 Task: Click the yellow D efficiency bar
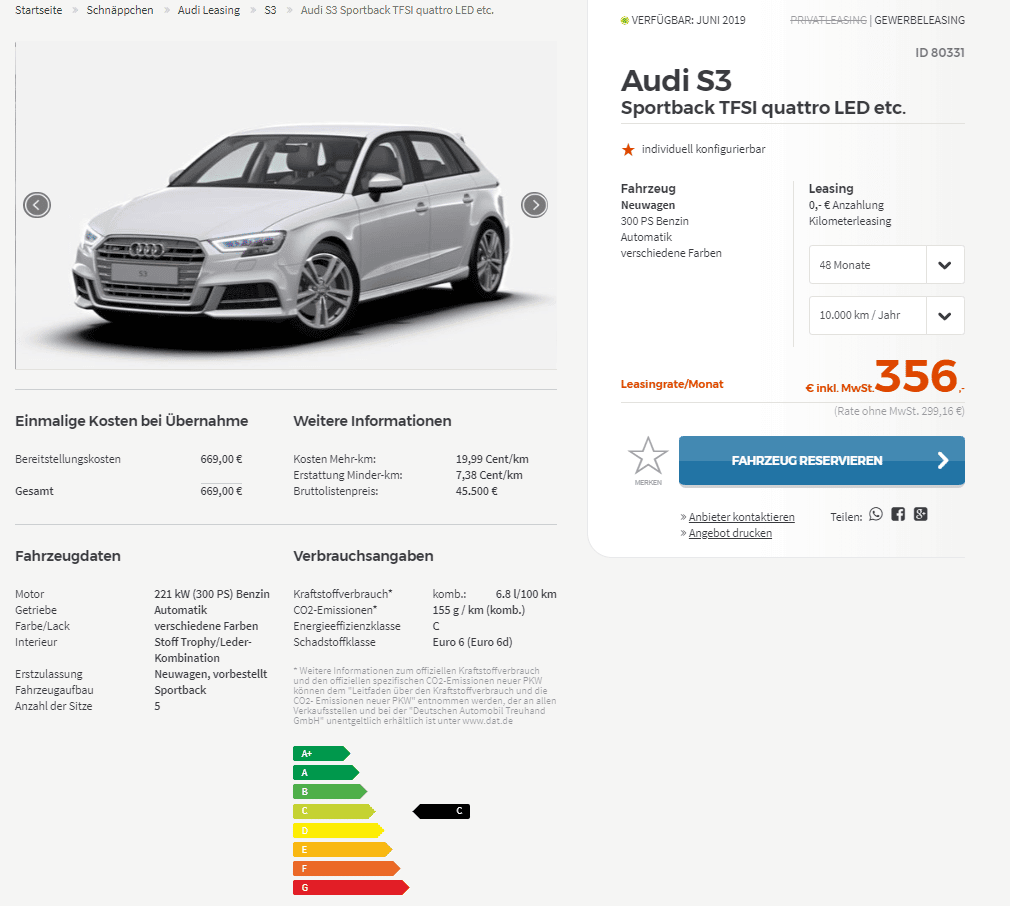point(338,831)
